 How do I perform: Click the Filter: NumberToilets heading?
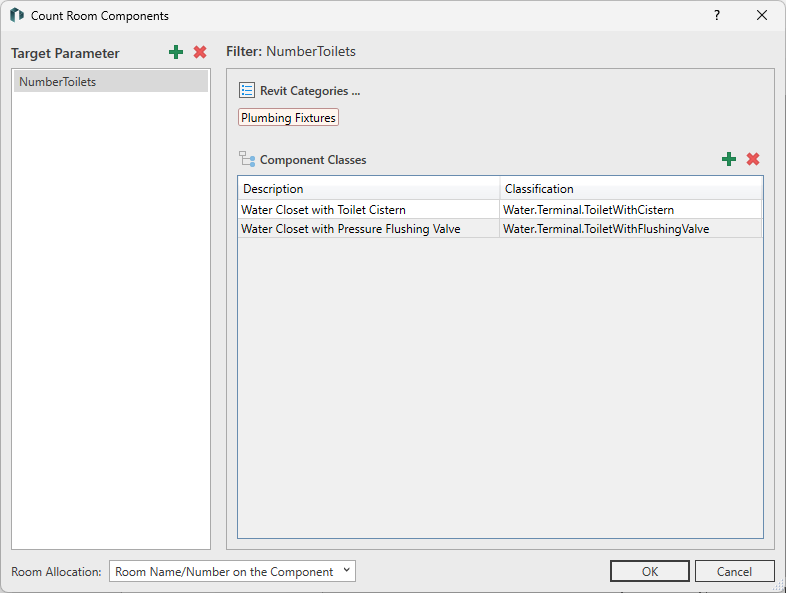(x=291, y=51)
